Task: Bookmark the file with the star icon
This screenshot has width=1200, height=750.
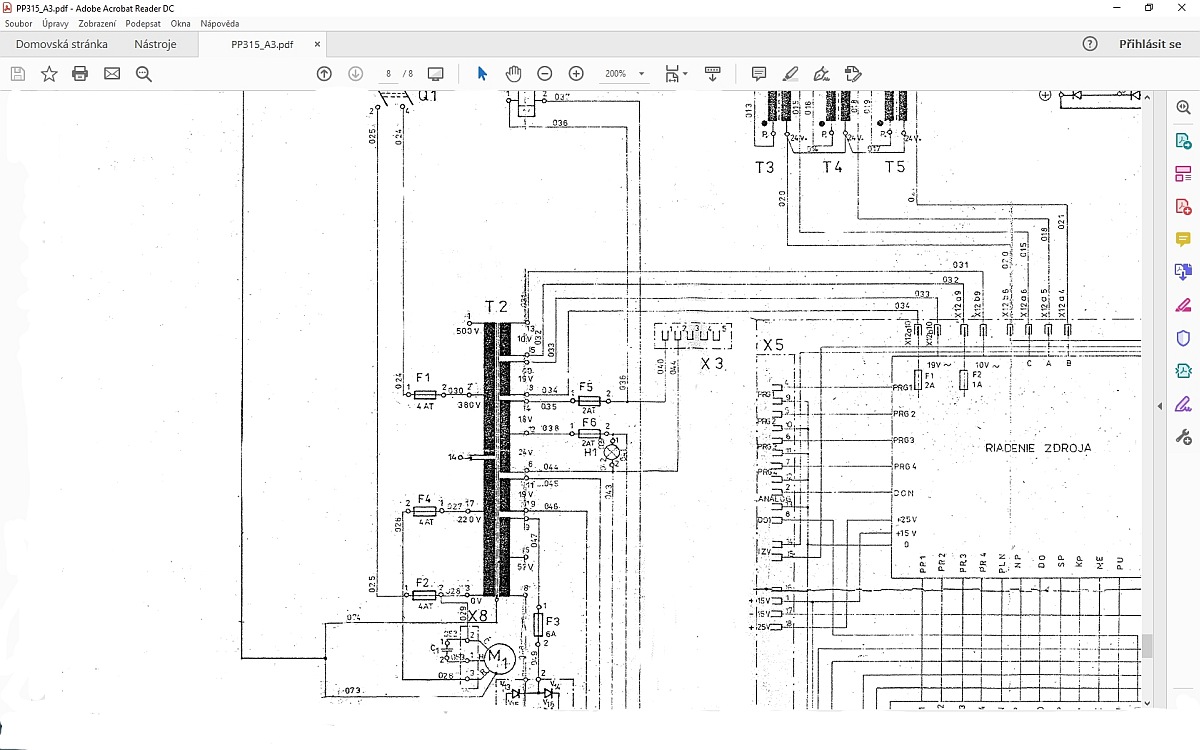Action: (x=49, y=74)
